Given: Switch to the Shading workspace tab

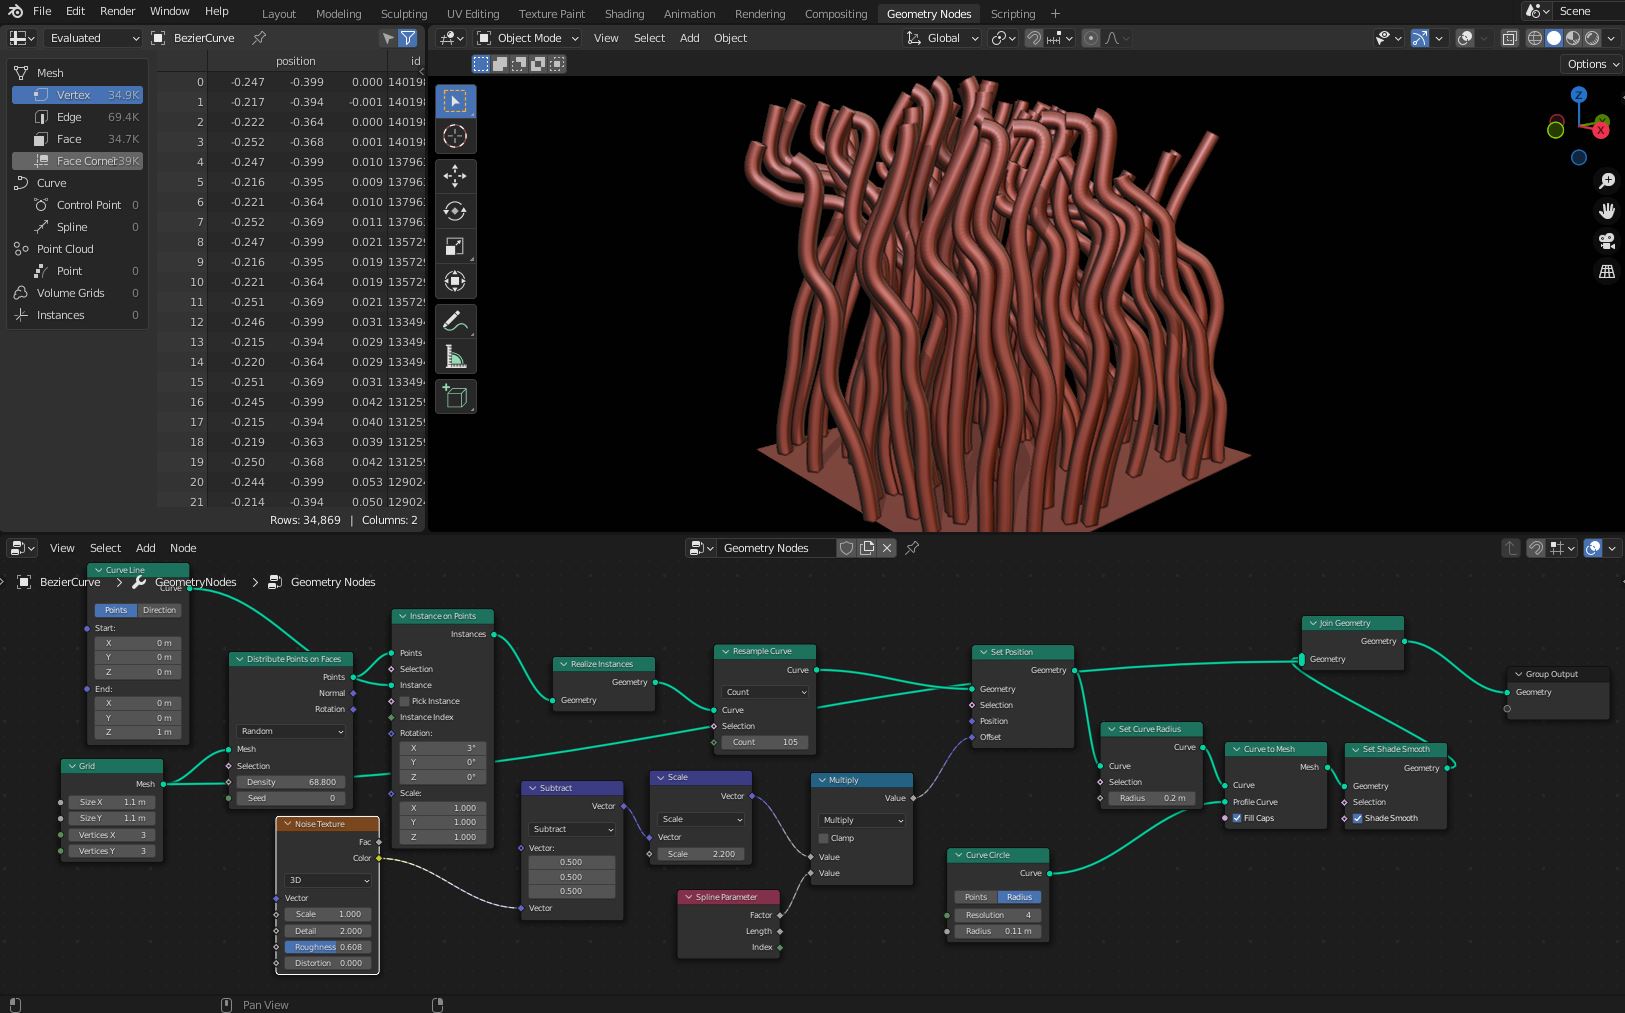Looking at the screenshot, I should tap(624, 14).
